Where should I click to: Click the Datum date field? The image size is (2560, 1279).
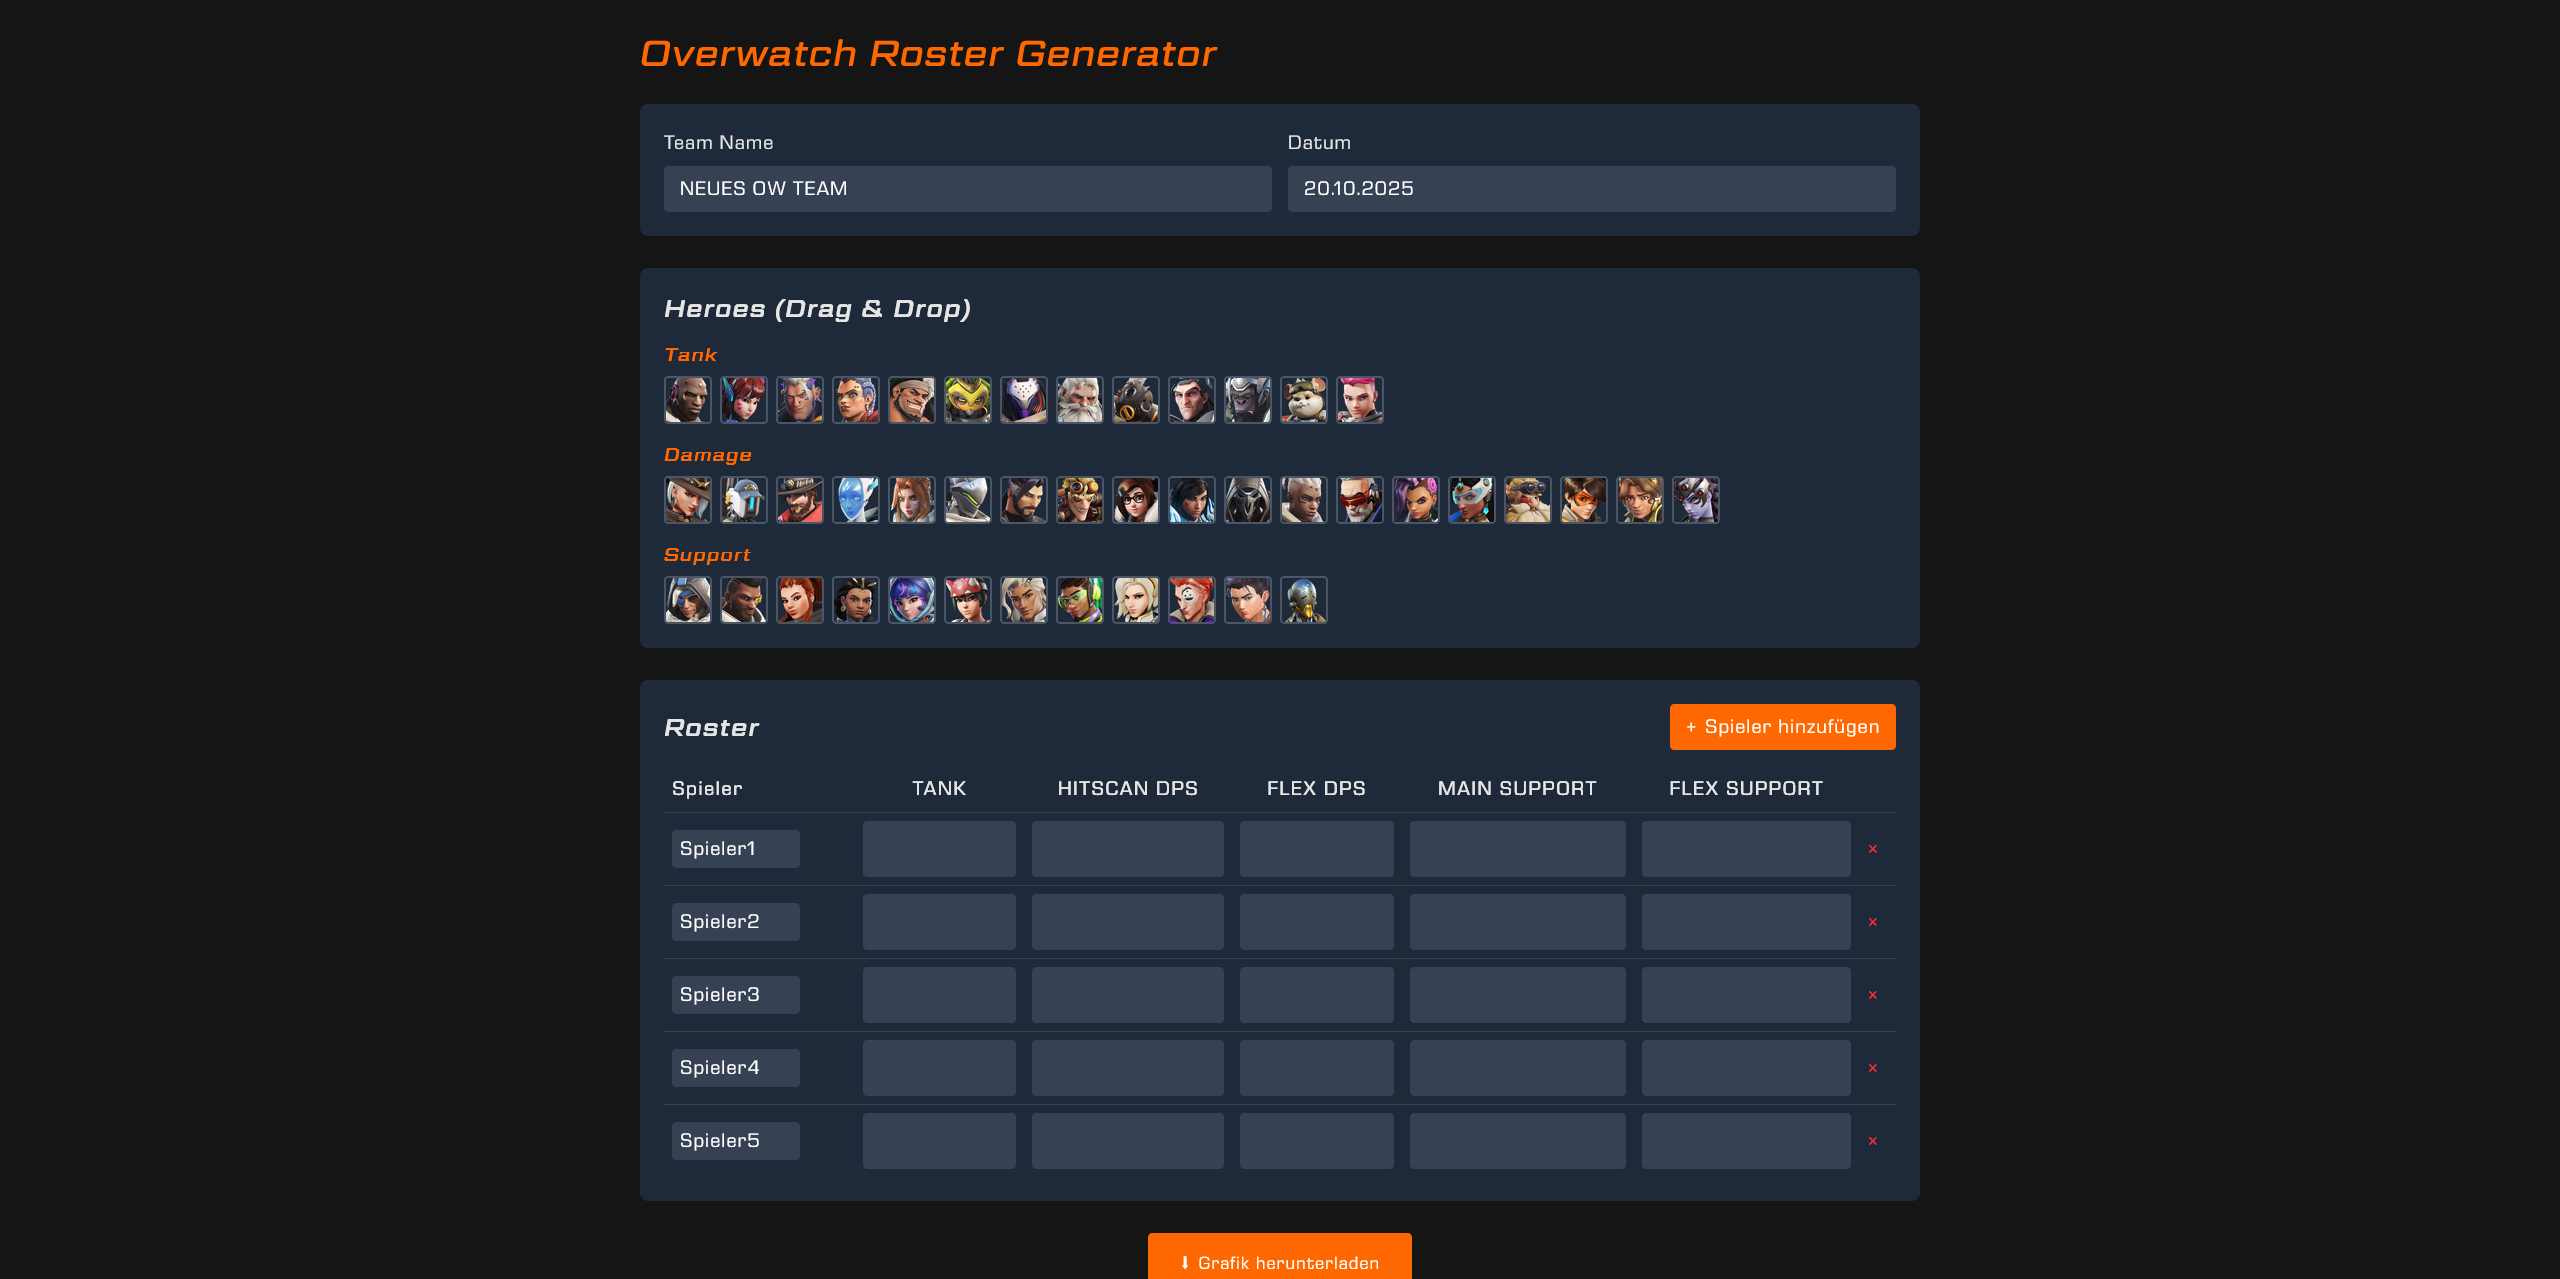(1590, 189)
